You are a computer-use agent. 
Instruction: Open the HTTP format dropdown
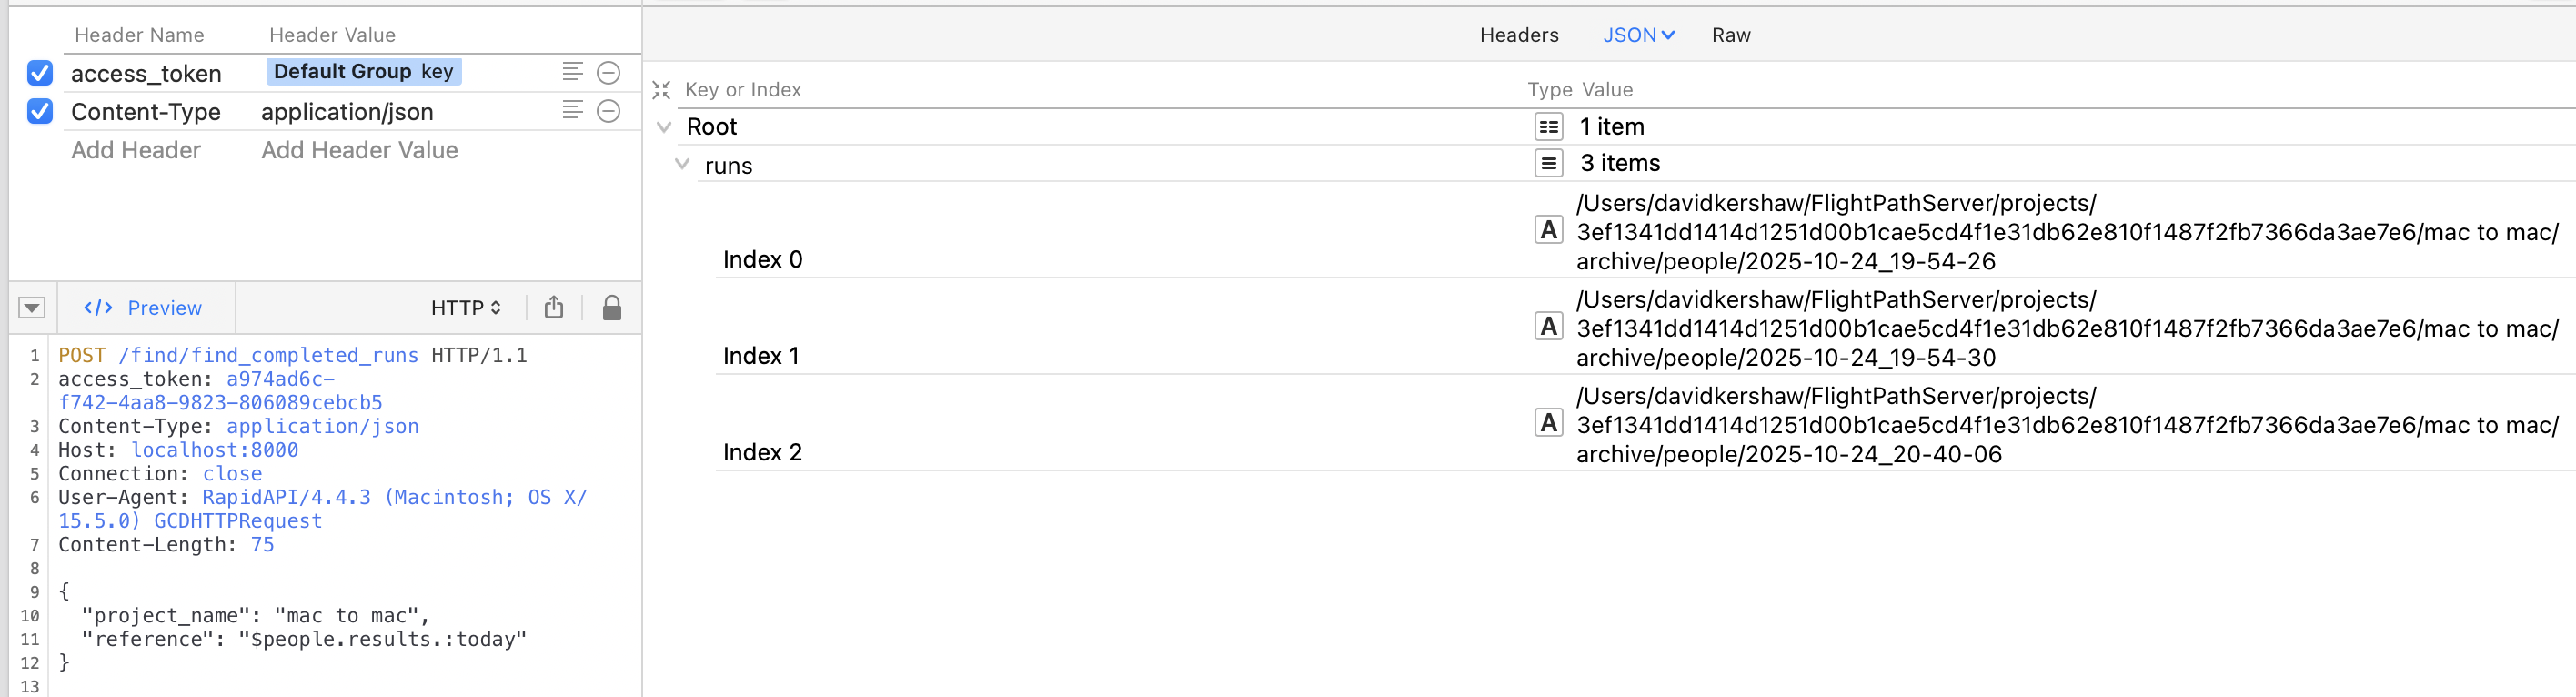[x=465, y=308]
